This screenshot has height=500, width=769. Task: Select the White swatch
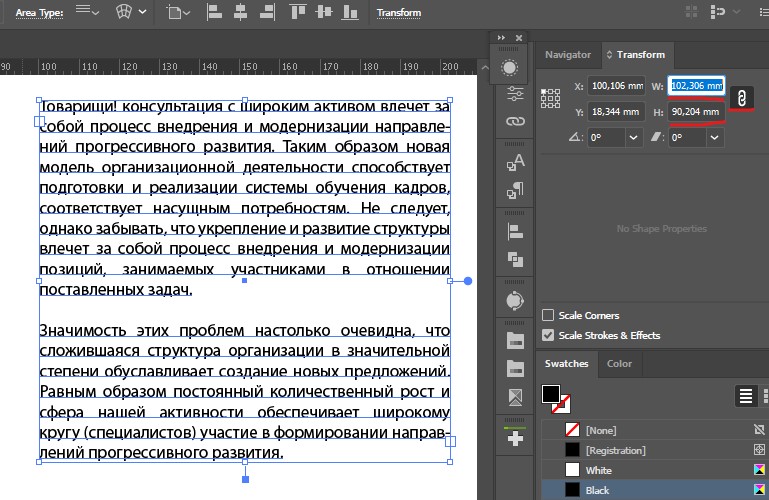pyautogui.click(x=655, y=470)
